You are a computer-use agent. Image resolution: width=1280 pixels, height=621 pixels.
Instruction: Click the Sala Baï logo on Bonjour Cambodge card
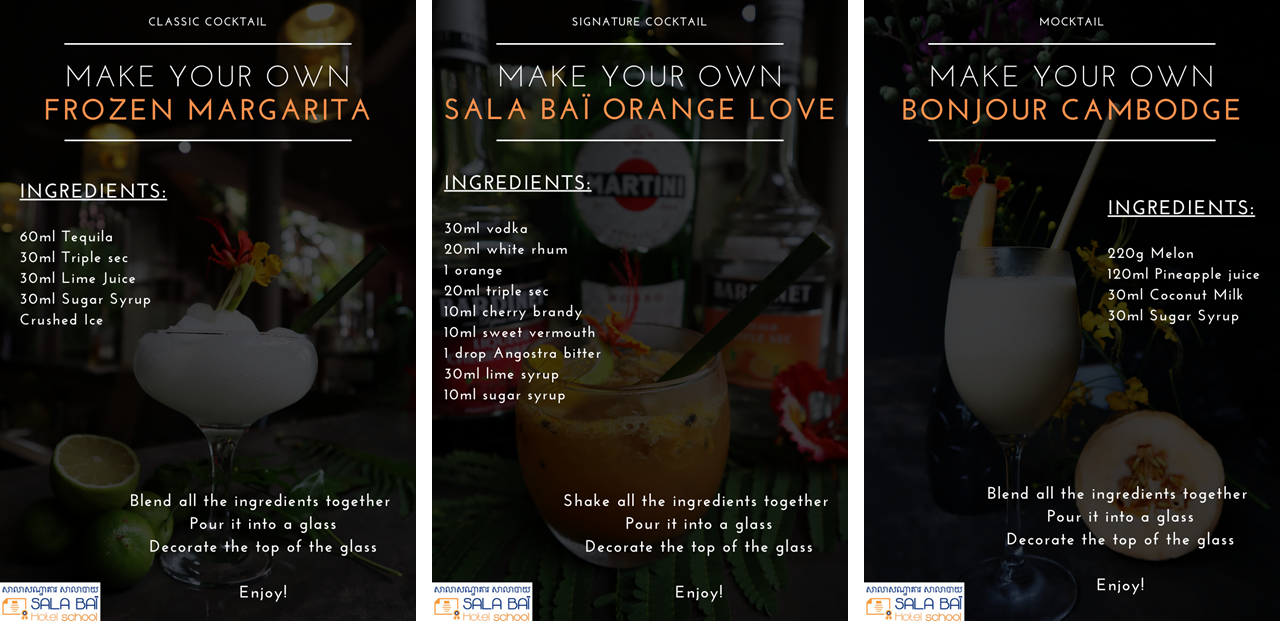click(x=914, y=602)
